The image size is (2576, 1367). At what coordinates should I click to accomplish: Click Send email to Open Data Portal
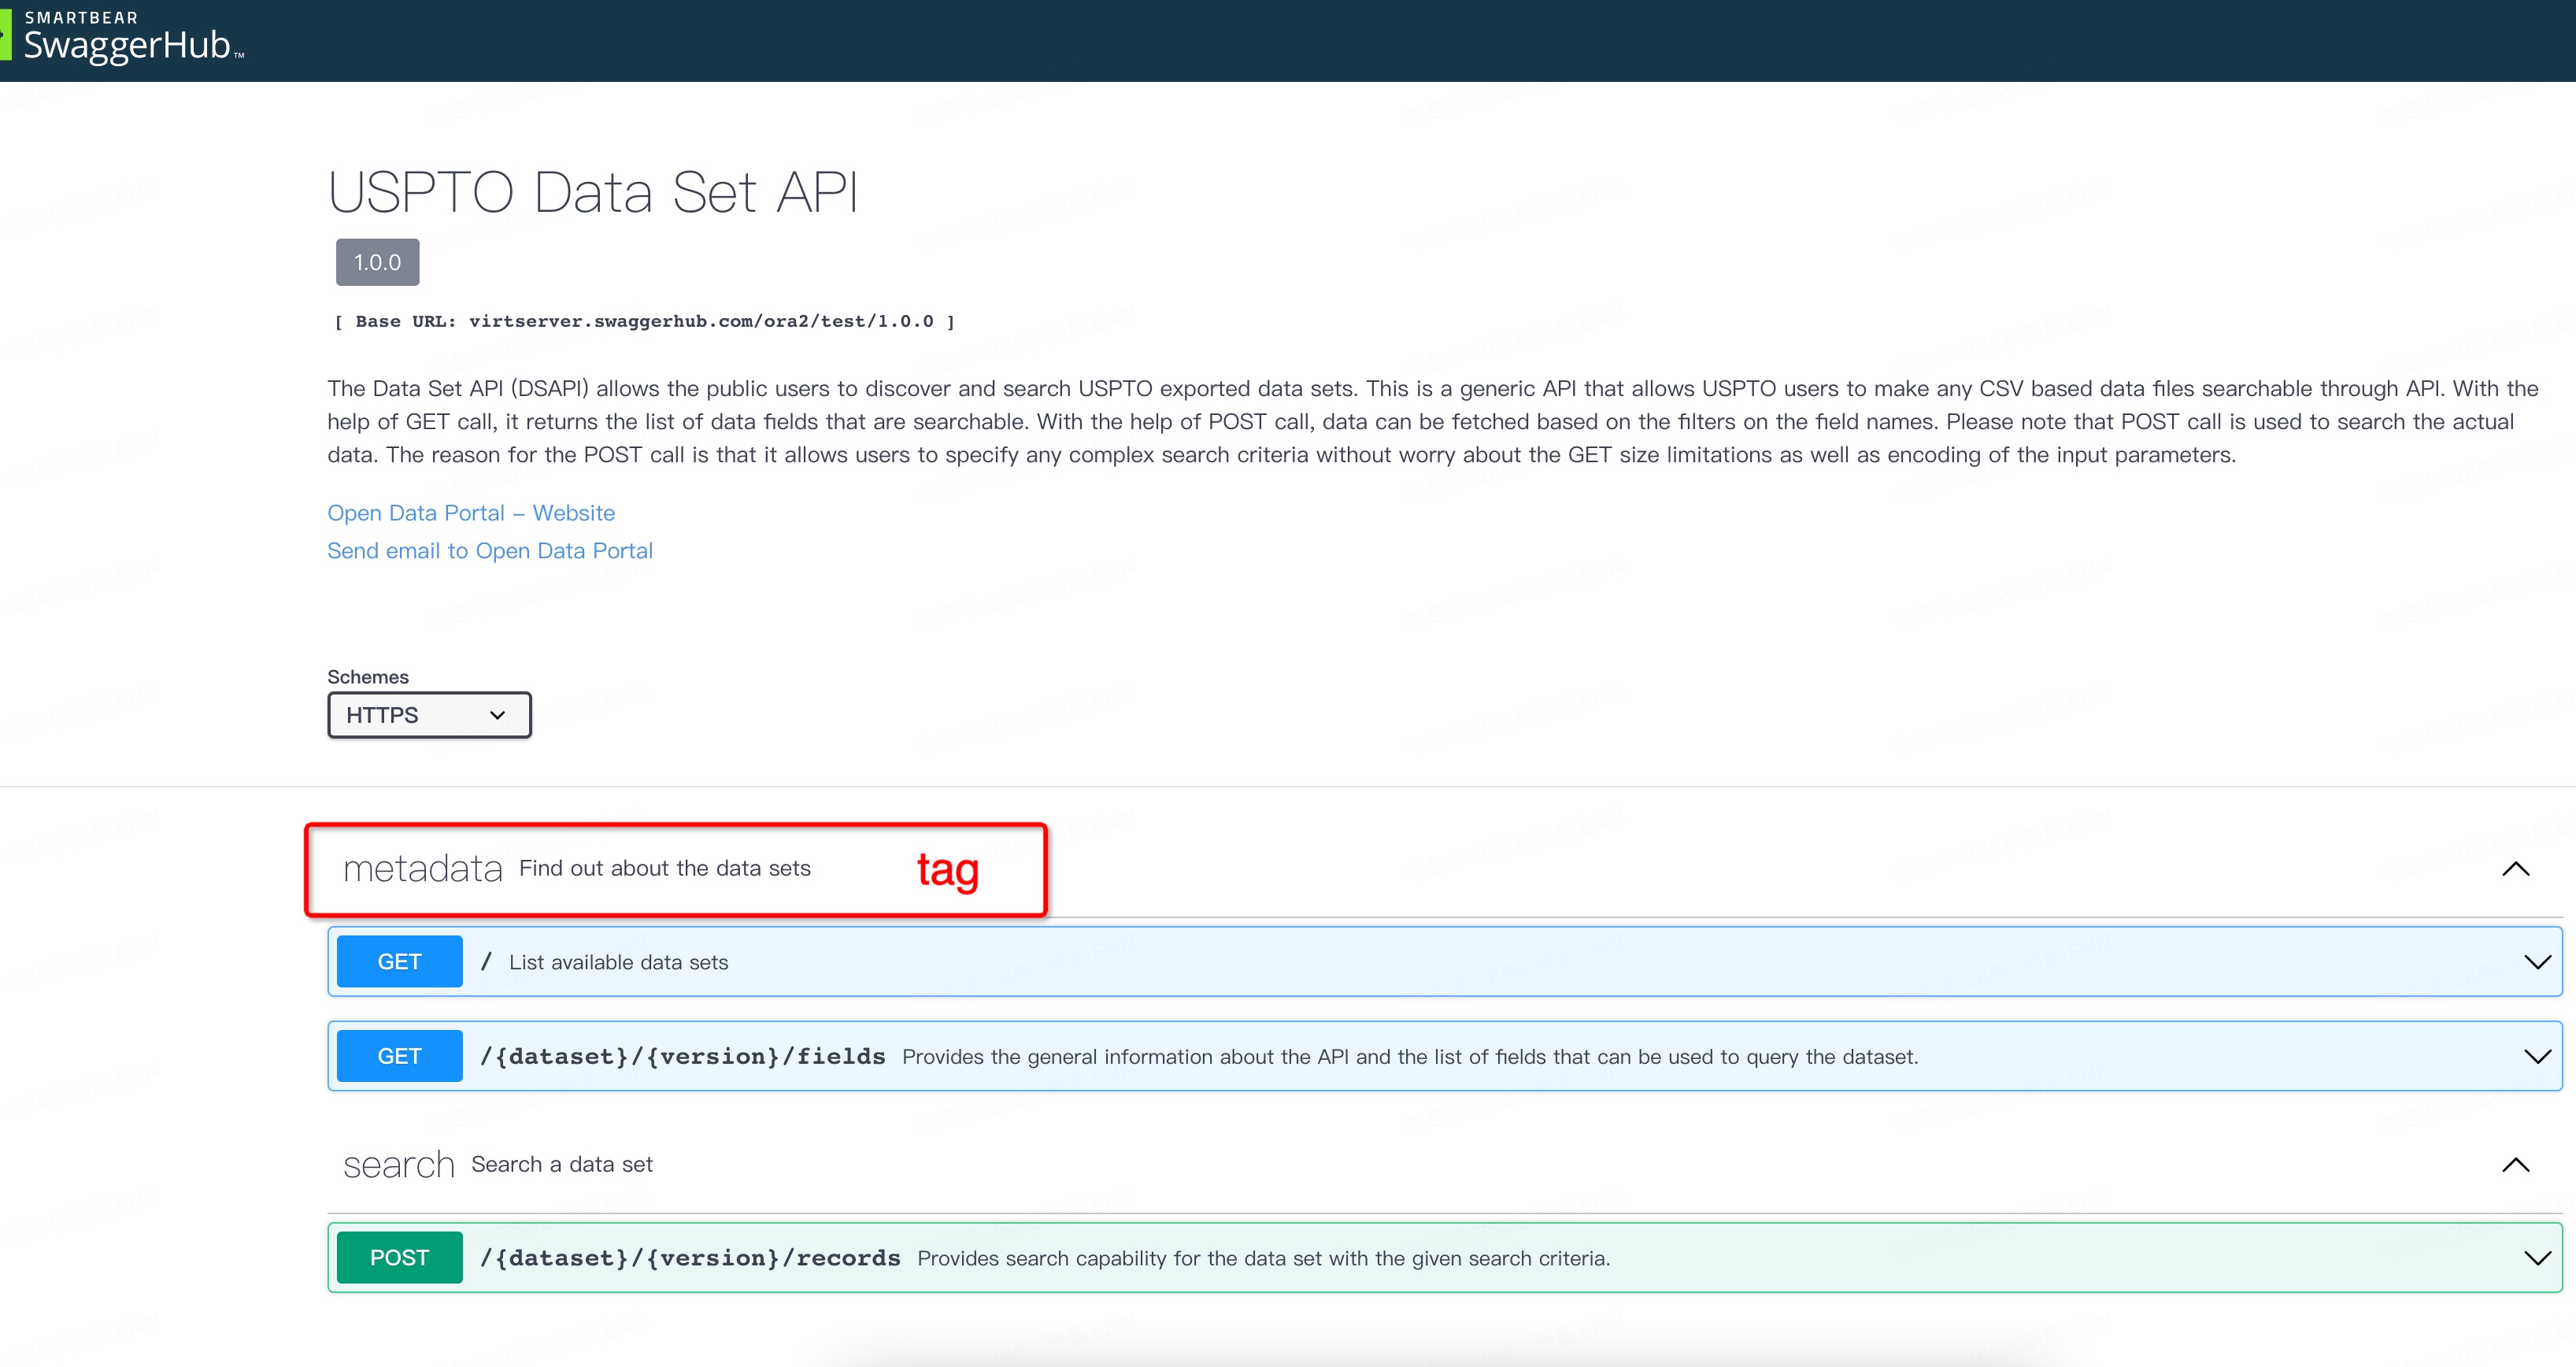[x=490, y=550]
